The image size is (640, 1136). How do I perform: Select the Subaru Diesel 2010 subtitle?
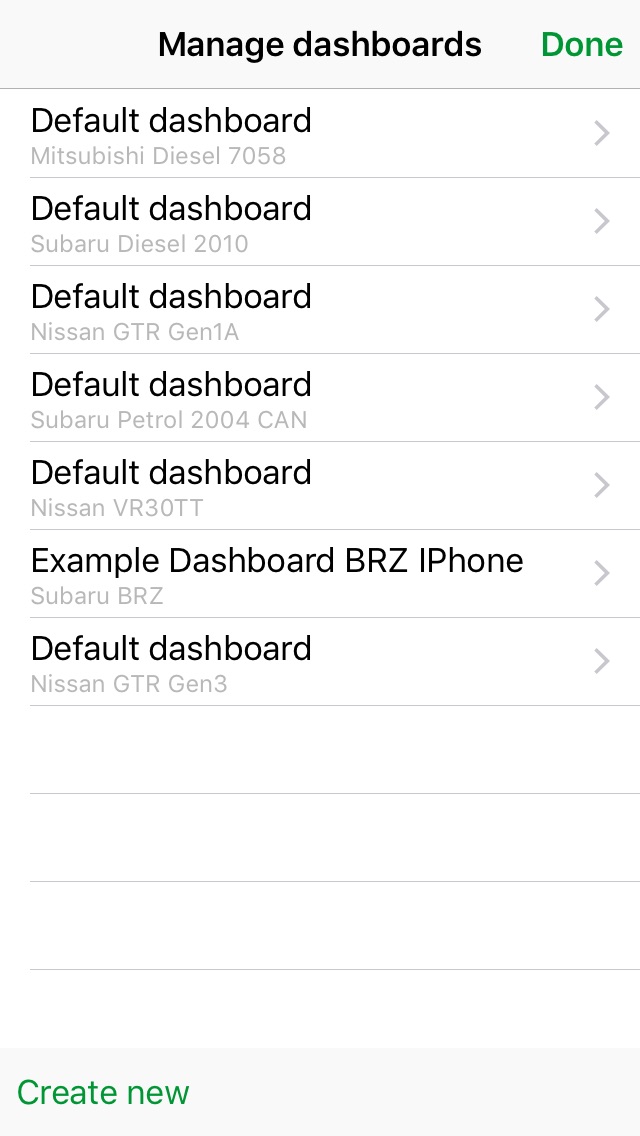pyautogui.click(x=139, y=244)
